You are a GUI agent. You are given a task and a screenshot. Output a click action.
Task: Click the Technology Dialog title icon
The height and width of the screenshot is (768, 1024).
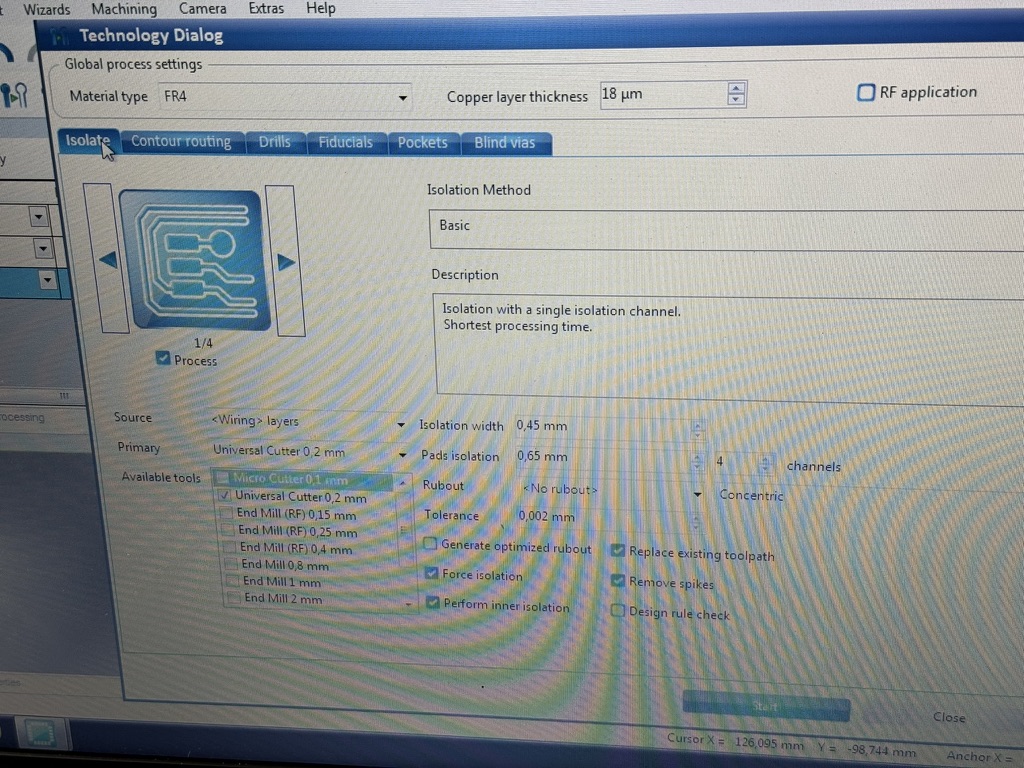[60, 37]
